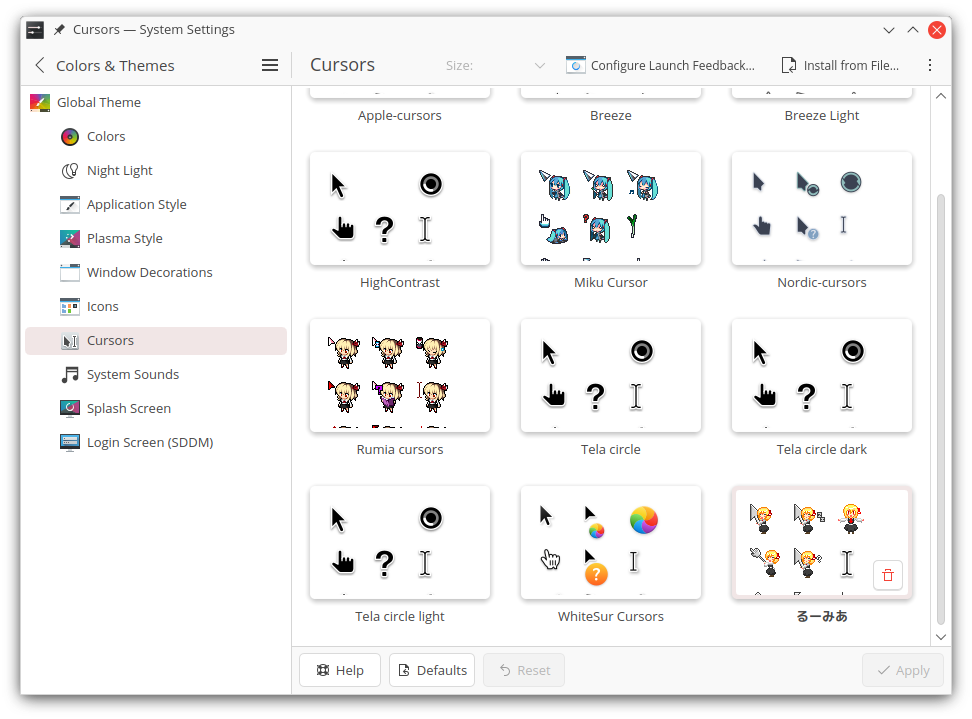Click the Apple-cursors label
The width and height of the screenshot is (972, 719).
[400, 115]
